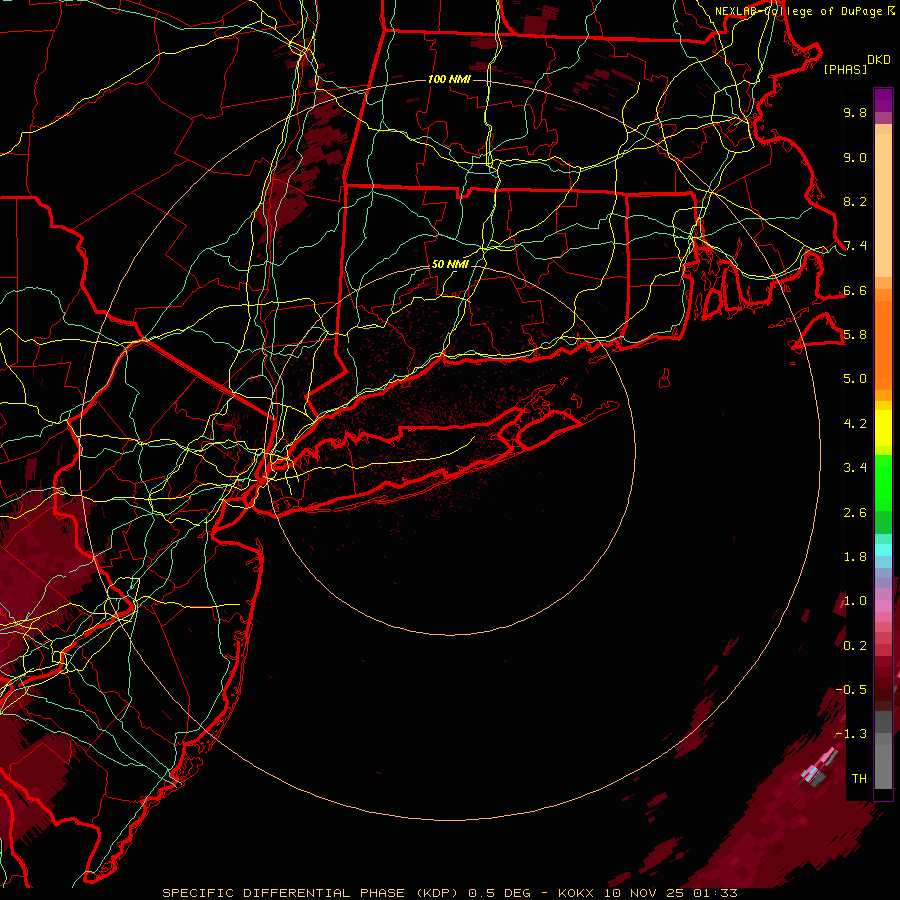Pick the cyan color scale segment
This screenshot has height=900, width=900.
pyautogui.click(x=883, y=550)
